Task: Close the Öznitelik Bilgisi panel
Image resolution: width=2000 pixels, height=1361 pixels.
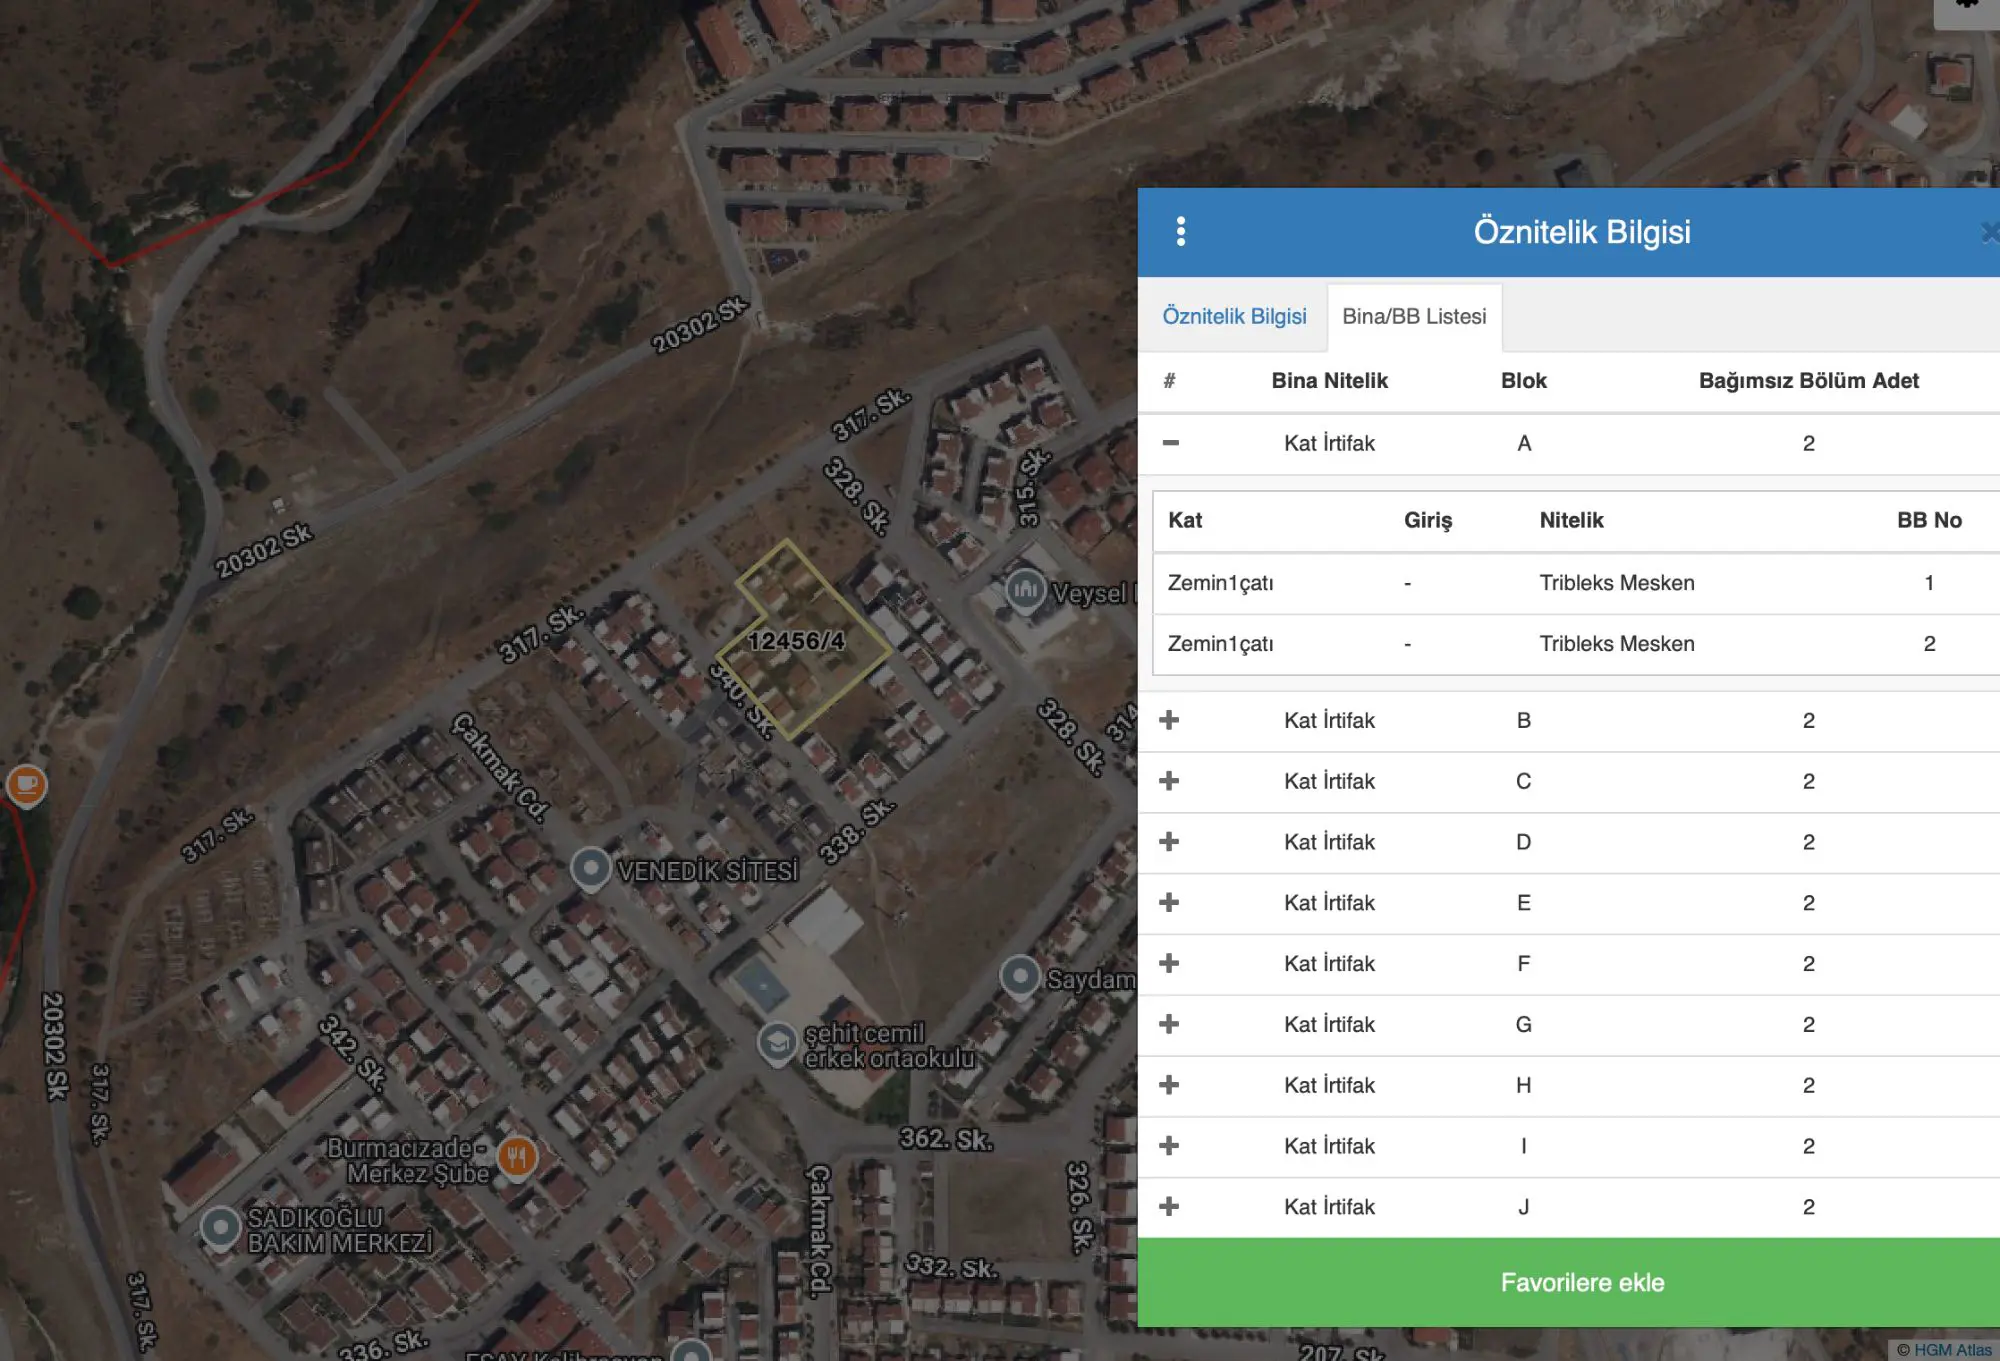Action: [x=1989, y=232]
